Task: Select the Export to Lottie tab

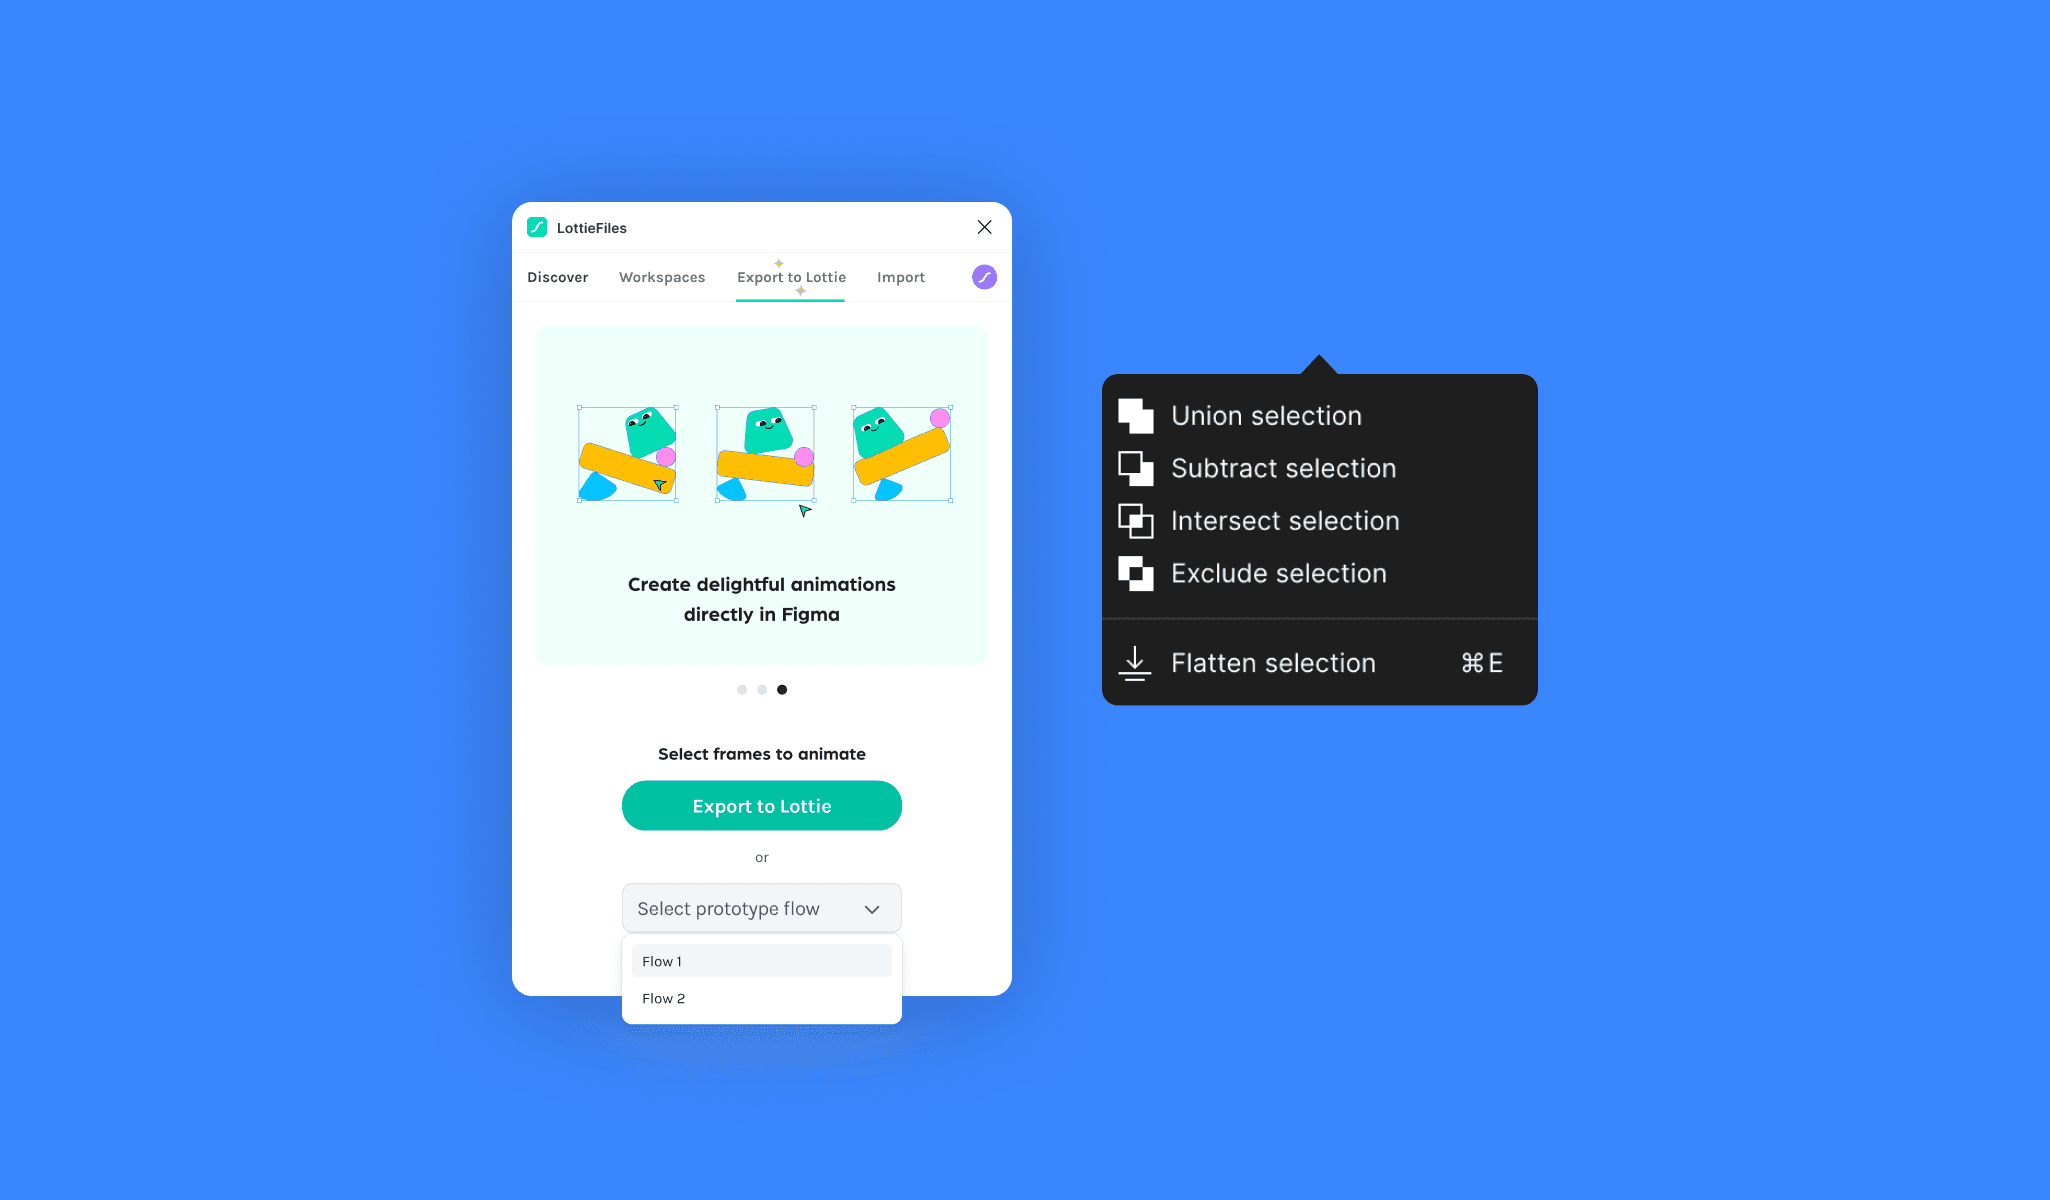Action: (x=790, y=277)
